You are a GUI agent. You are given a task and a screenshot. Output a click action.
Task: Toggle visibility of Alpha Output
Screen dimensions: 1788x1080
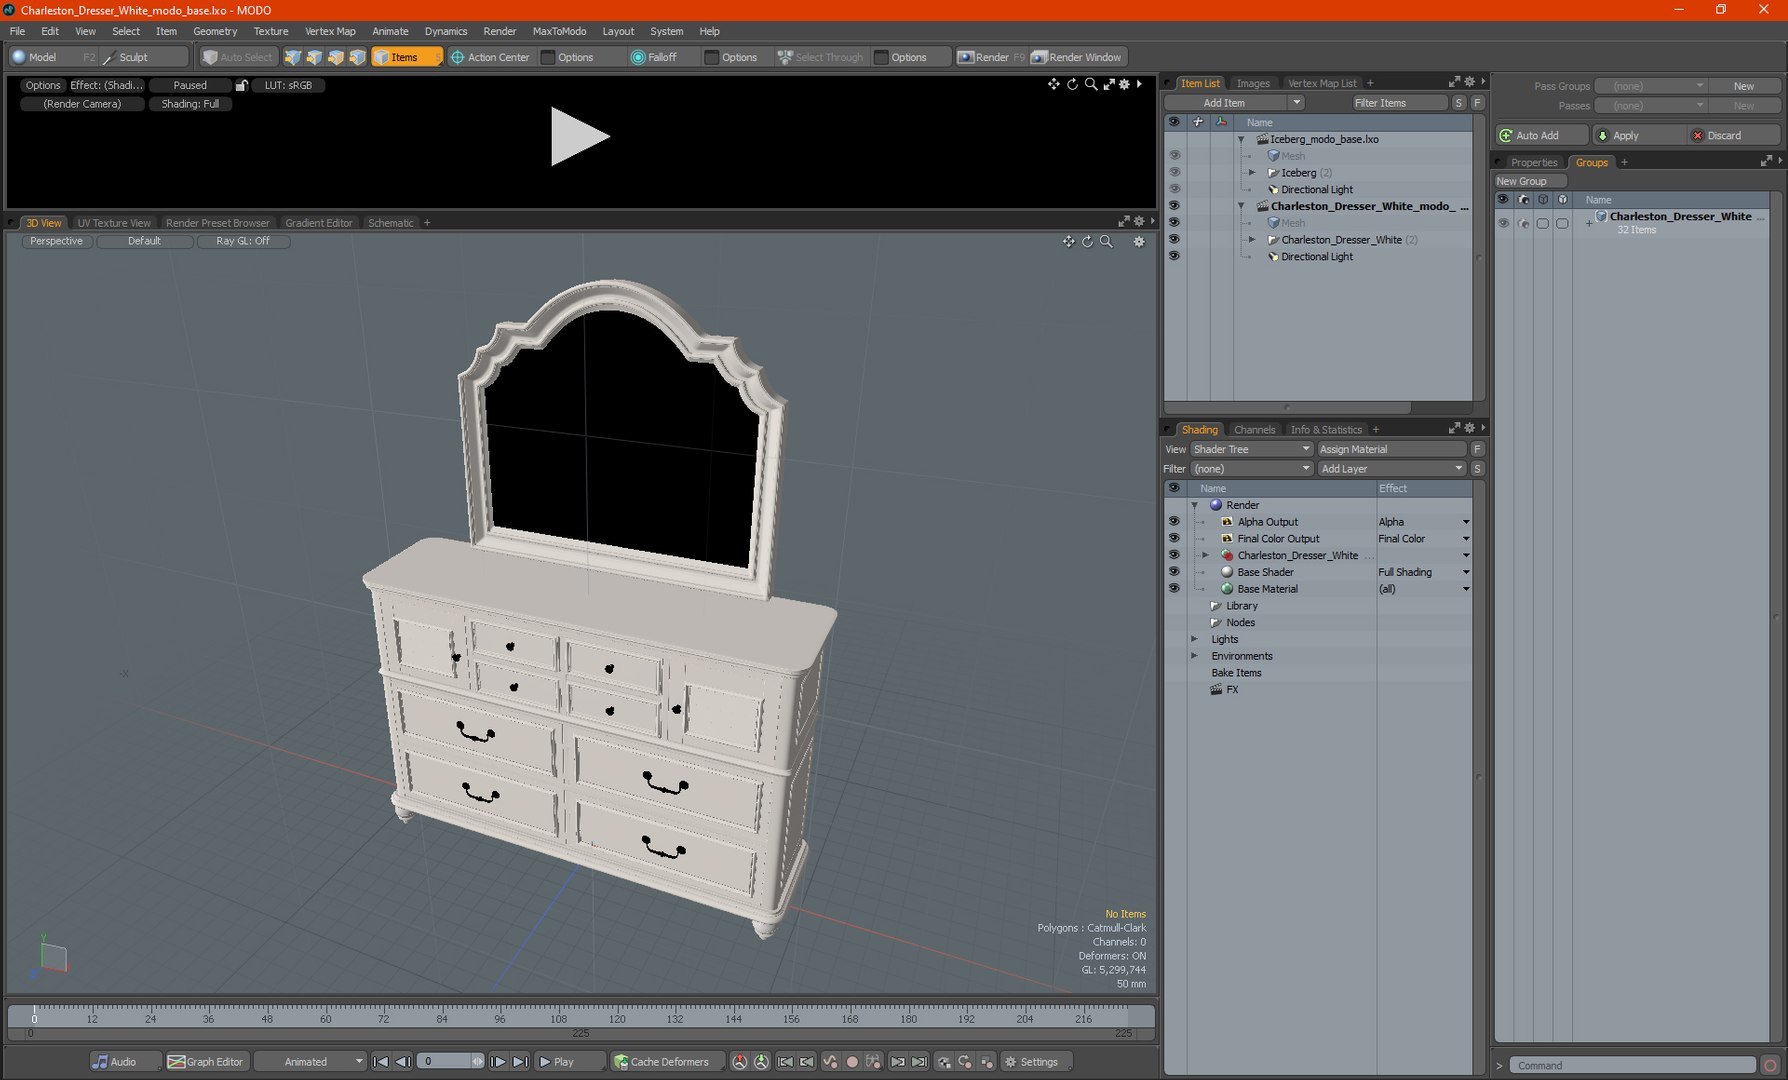tap(1174, 522)
